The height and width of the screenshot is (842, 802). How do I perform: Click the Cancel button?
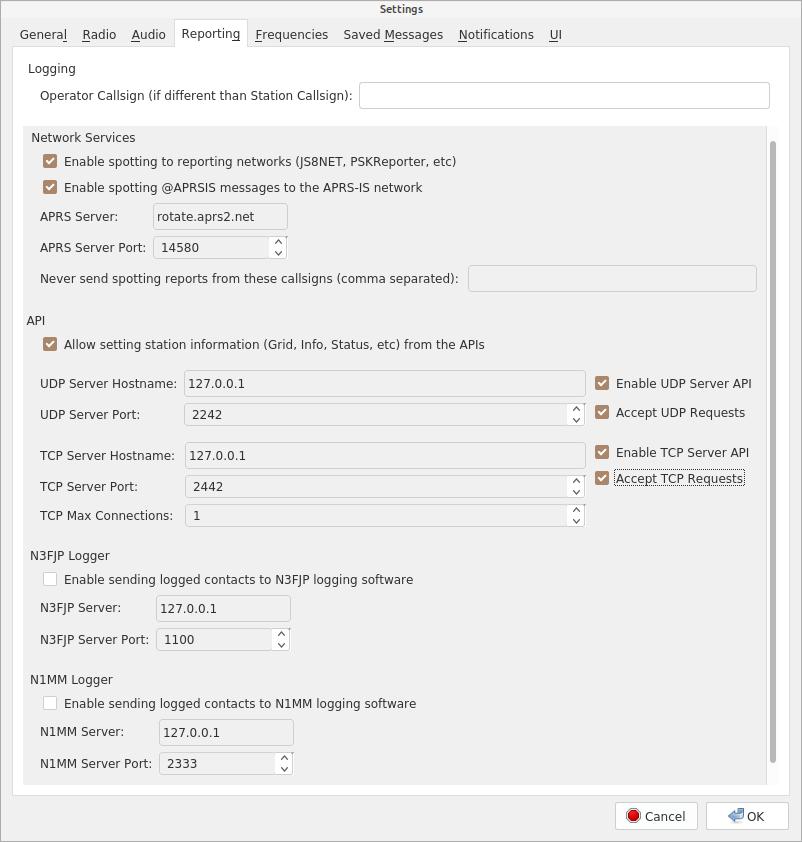click(x=656, y=816)
